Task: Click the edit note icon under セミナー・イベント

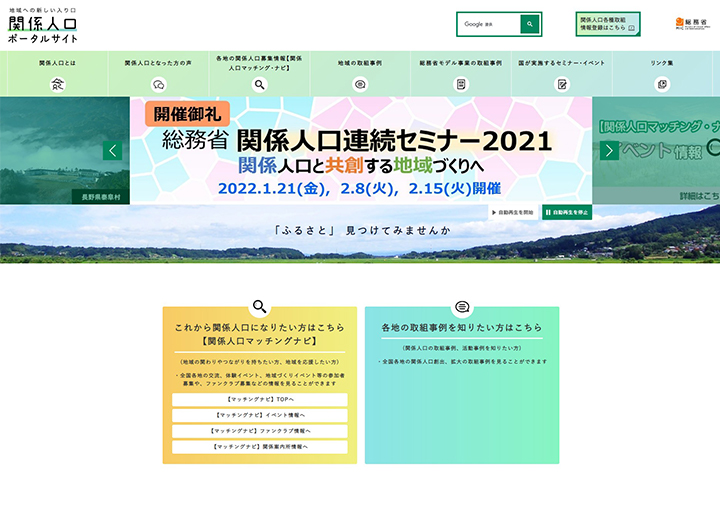Action: pos(562,84)
